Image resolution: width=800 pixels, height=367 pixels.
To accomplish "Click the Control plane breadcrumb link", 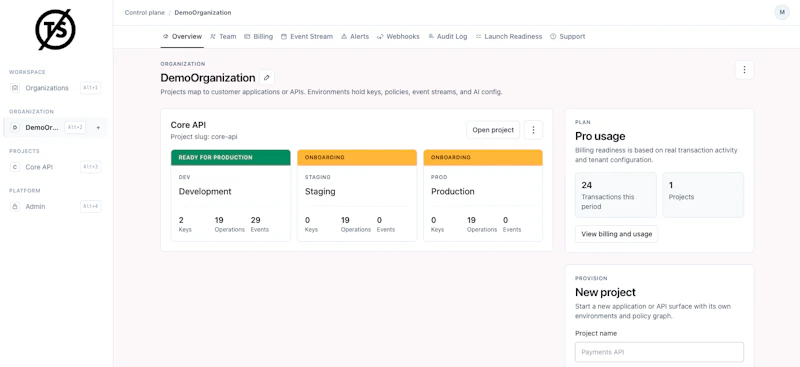I will point(144,12).
